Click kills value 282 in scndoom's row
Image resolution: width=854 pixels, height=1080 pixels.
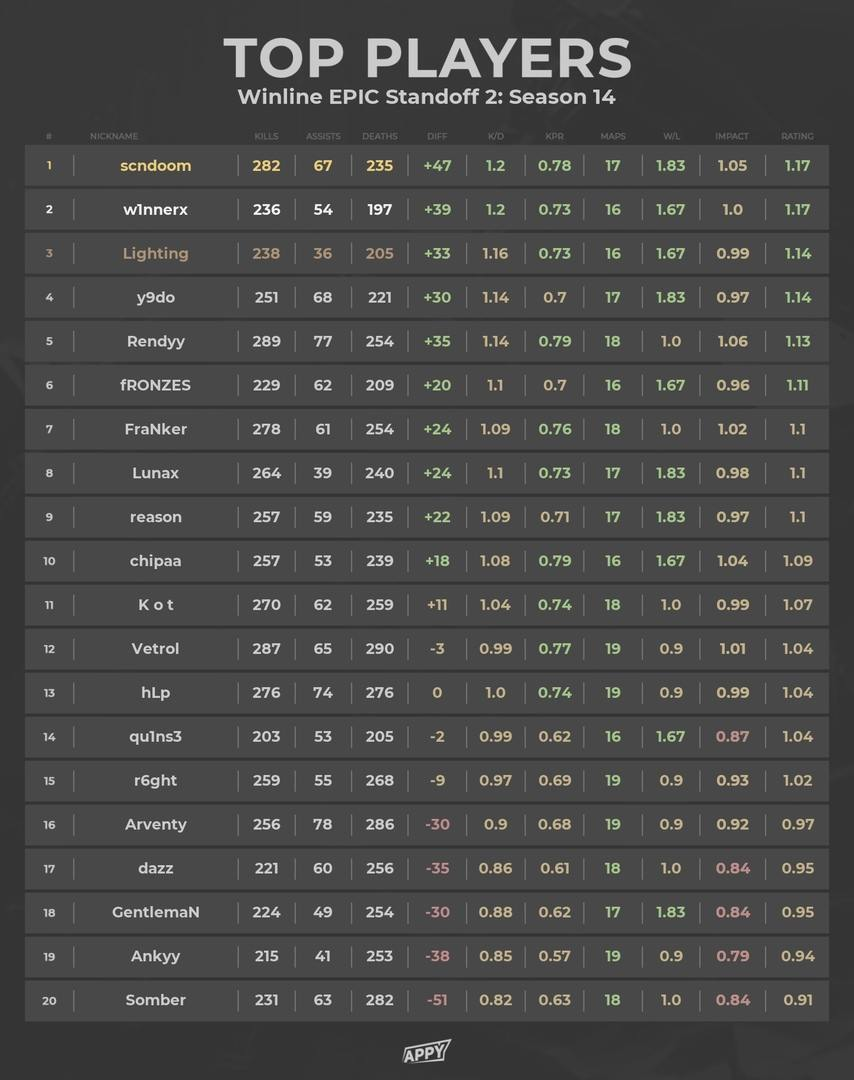[267, 166]
